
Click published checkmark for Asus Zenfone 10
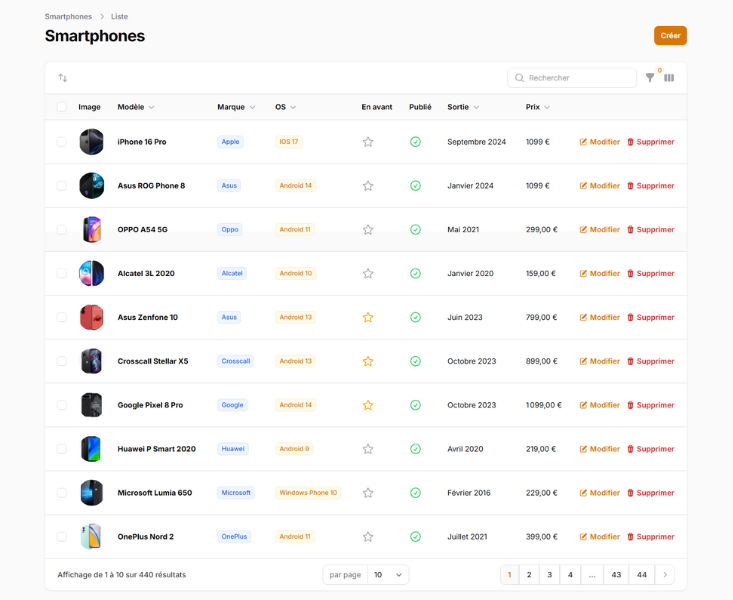coord(415,317)
